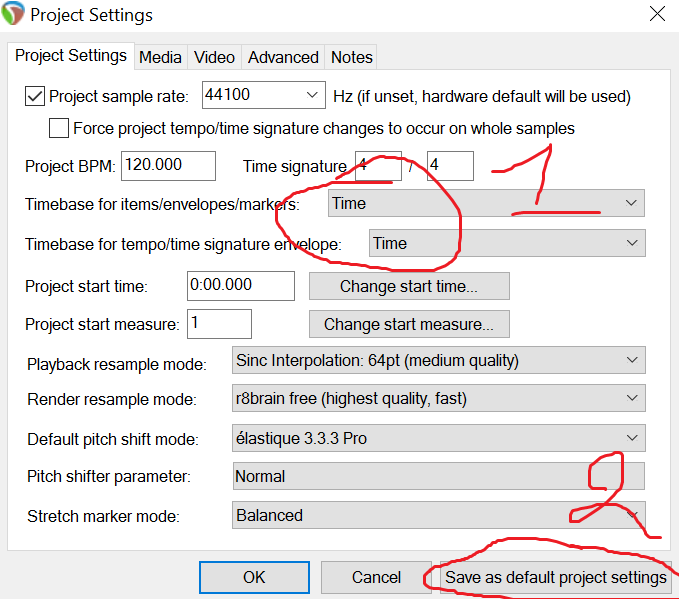Expand the Default pitch shift mode dropdown
This screenshot has height=599, width=679.
436,438
